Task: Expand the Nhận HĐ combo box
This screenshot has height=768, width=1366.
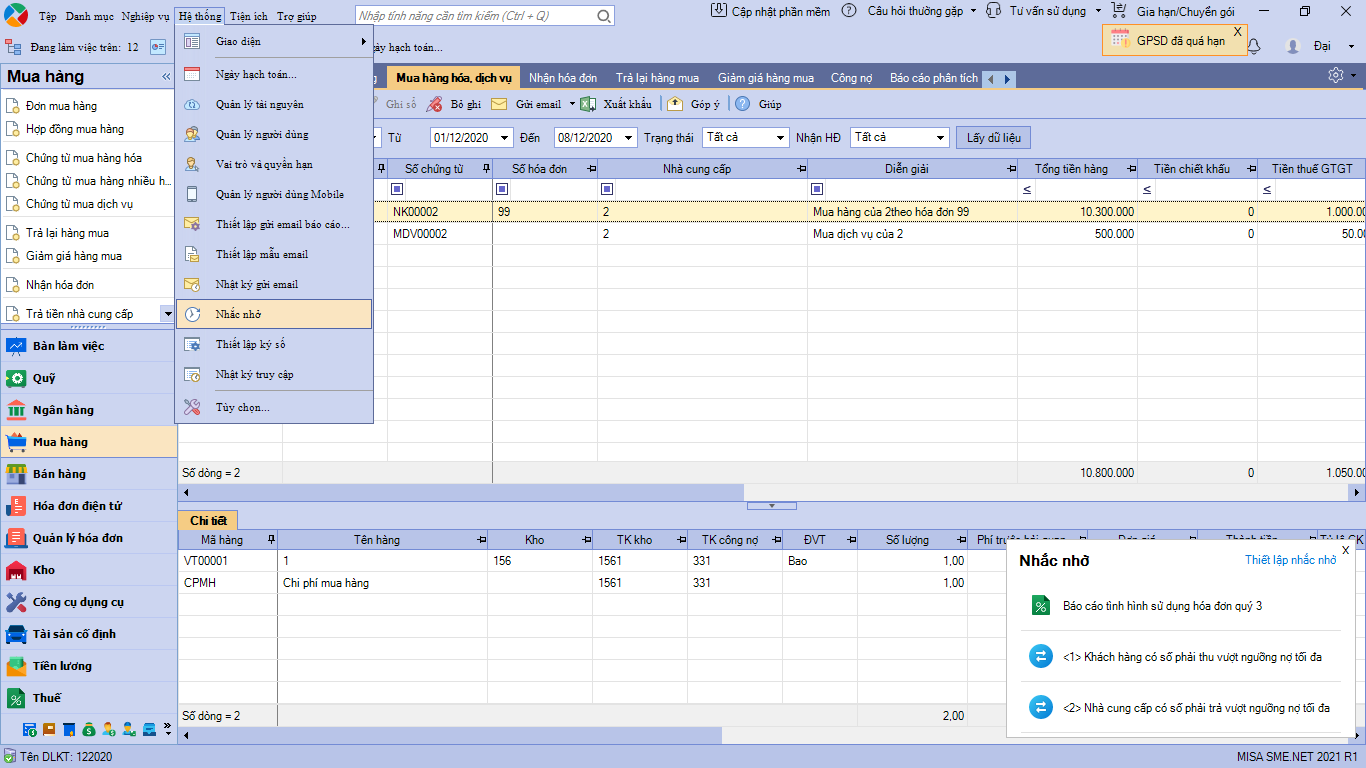Action: [940, 138]
